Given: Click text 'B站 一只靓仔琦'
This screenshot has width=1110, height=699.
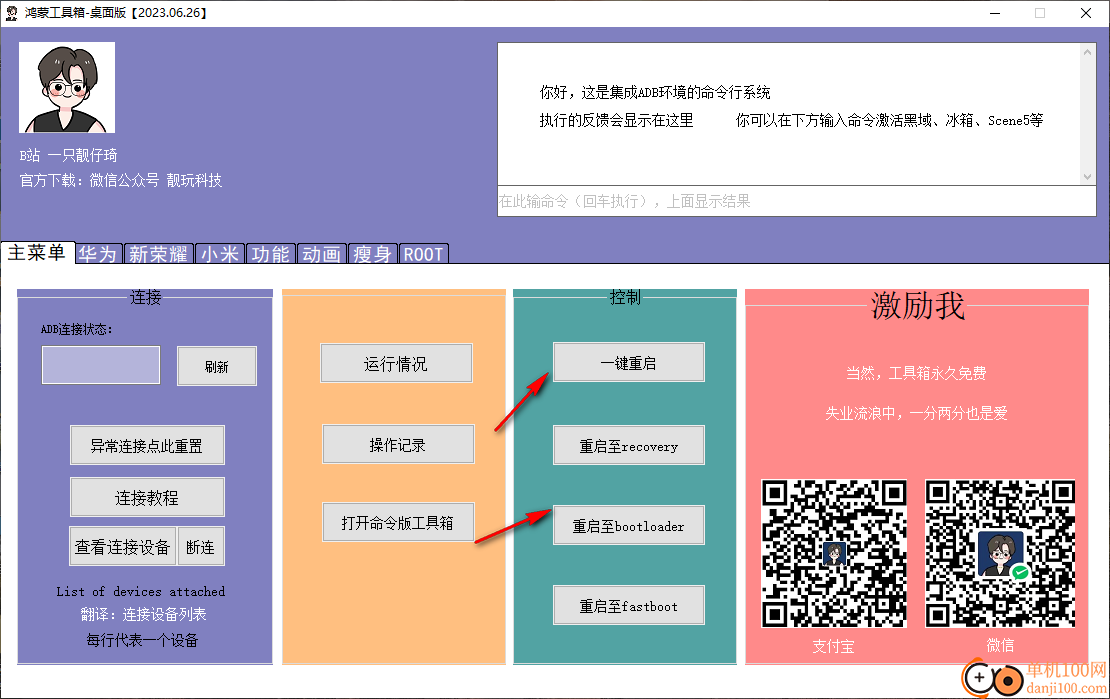Looking at the screenshot, I should [69, 155].
